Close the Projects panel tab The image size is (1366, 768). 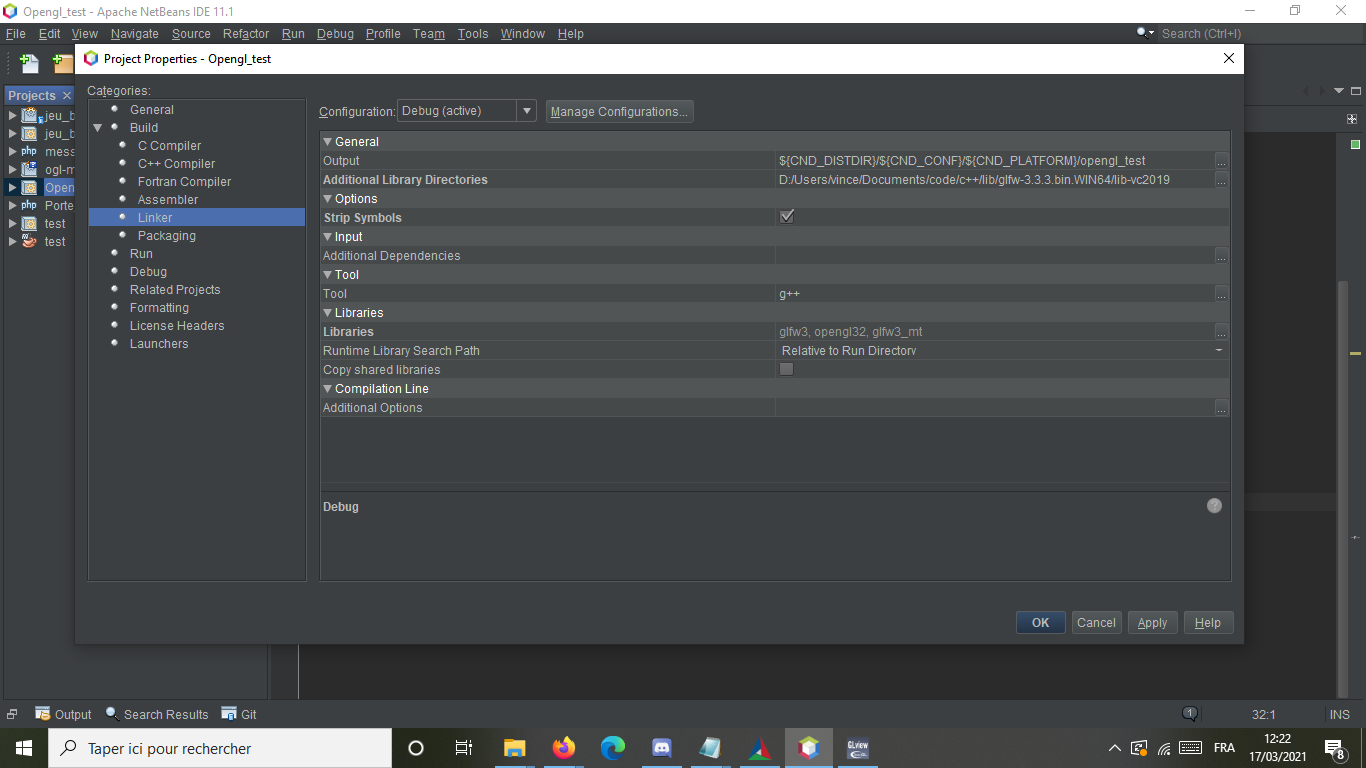67,96
